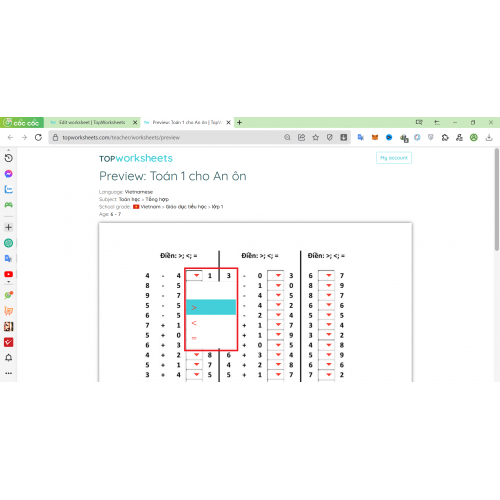500x500 pixels.
Task: Choose the < option in open dropdown
Action: pos(211,323)
